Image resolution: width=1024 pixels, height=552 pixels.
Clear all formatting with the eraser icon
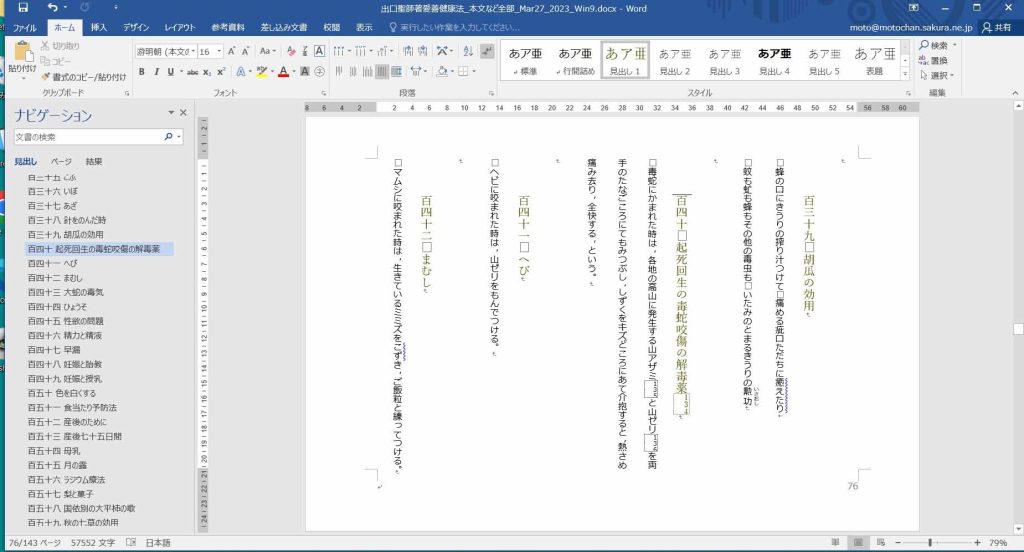click(291, 51)
